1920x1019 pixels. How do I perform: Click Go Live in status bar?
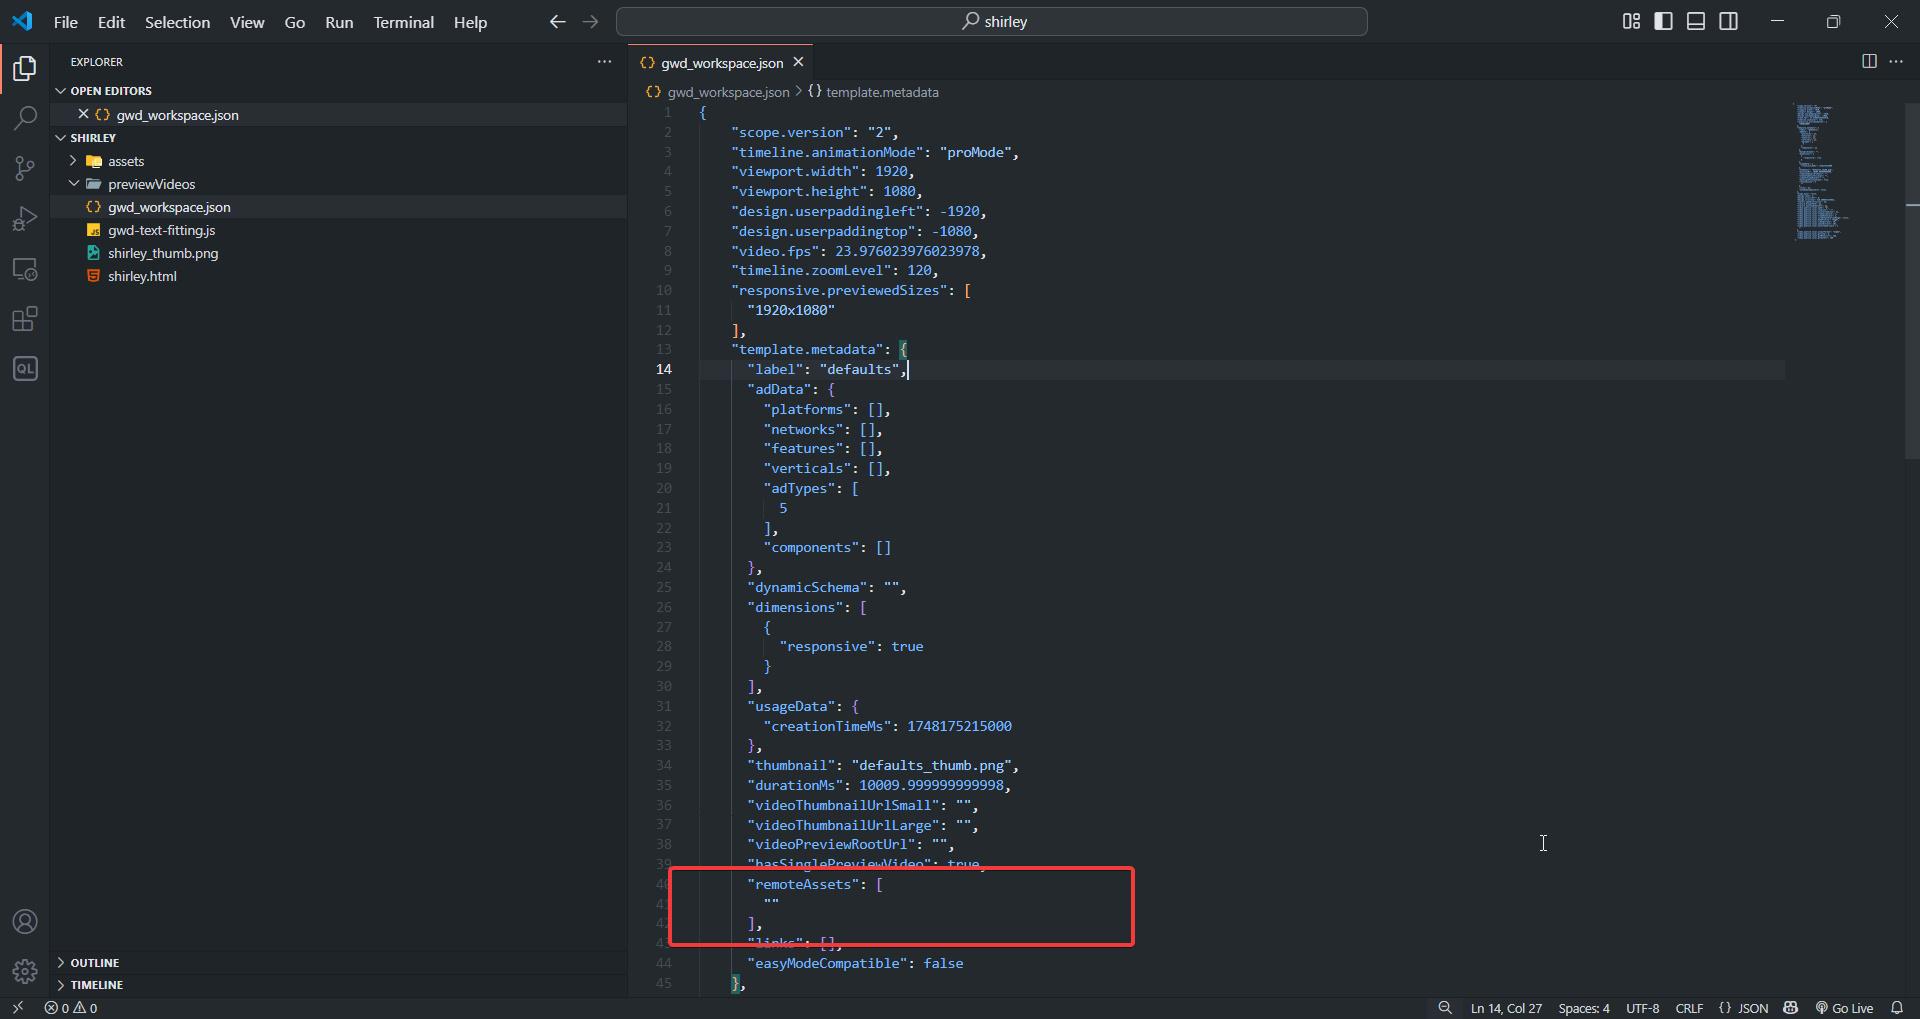tap(1844, 1008)
